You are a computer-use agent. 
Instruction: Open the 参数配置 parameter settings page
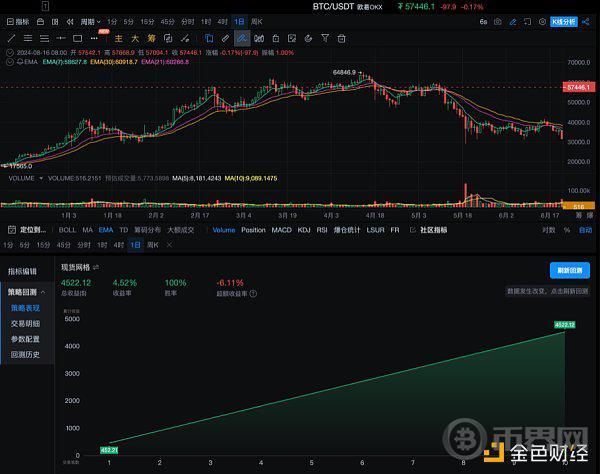(25, 339)
